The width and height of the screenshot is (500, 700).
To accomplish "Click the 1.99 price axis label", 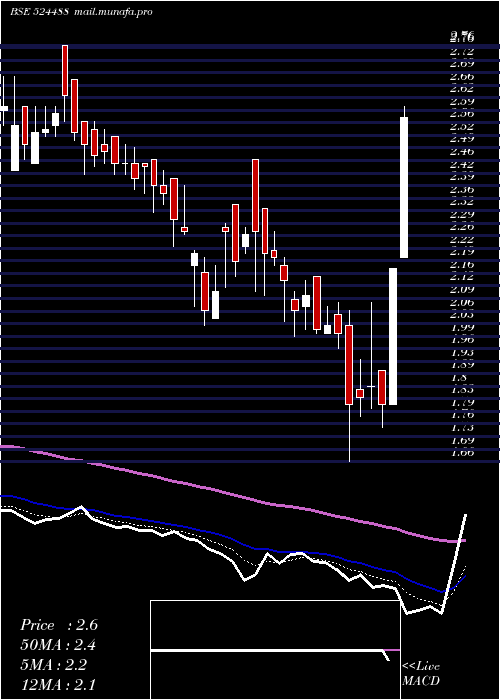I will pyautogui.click(x=462, y=328).
